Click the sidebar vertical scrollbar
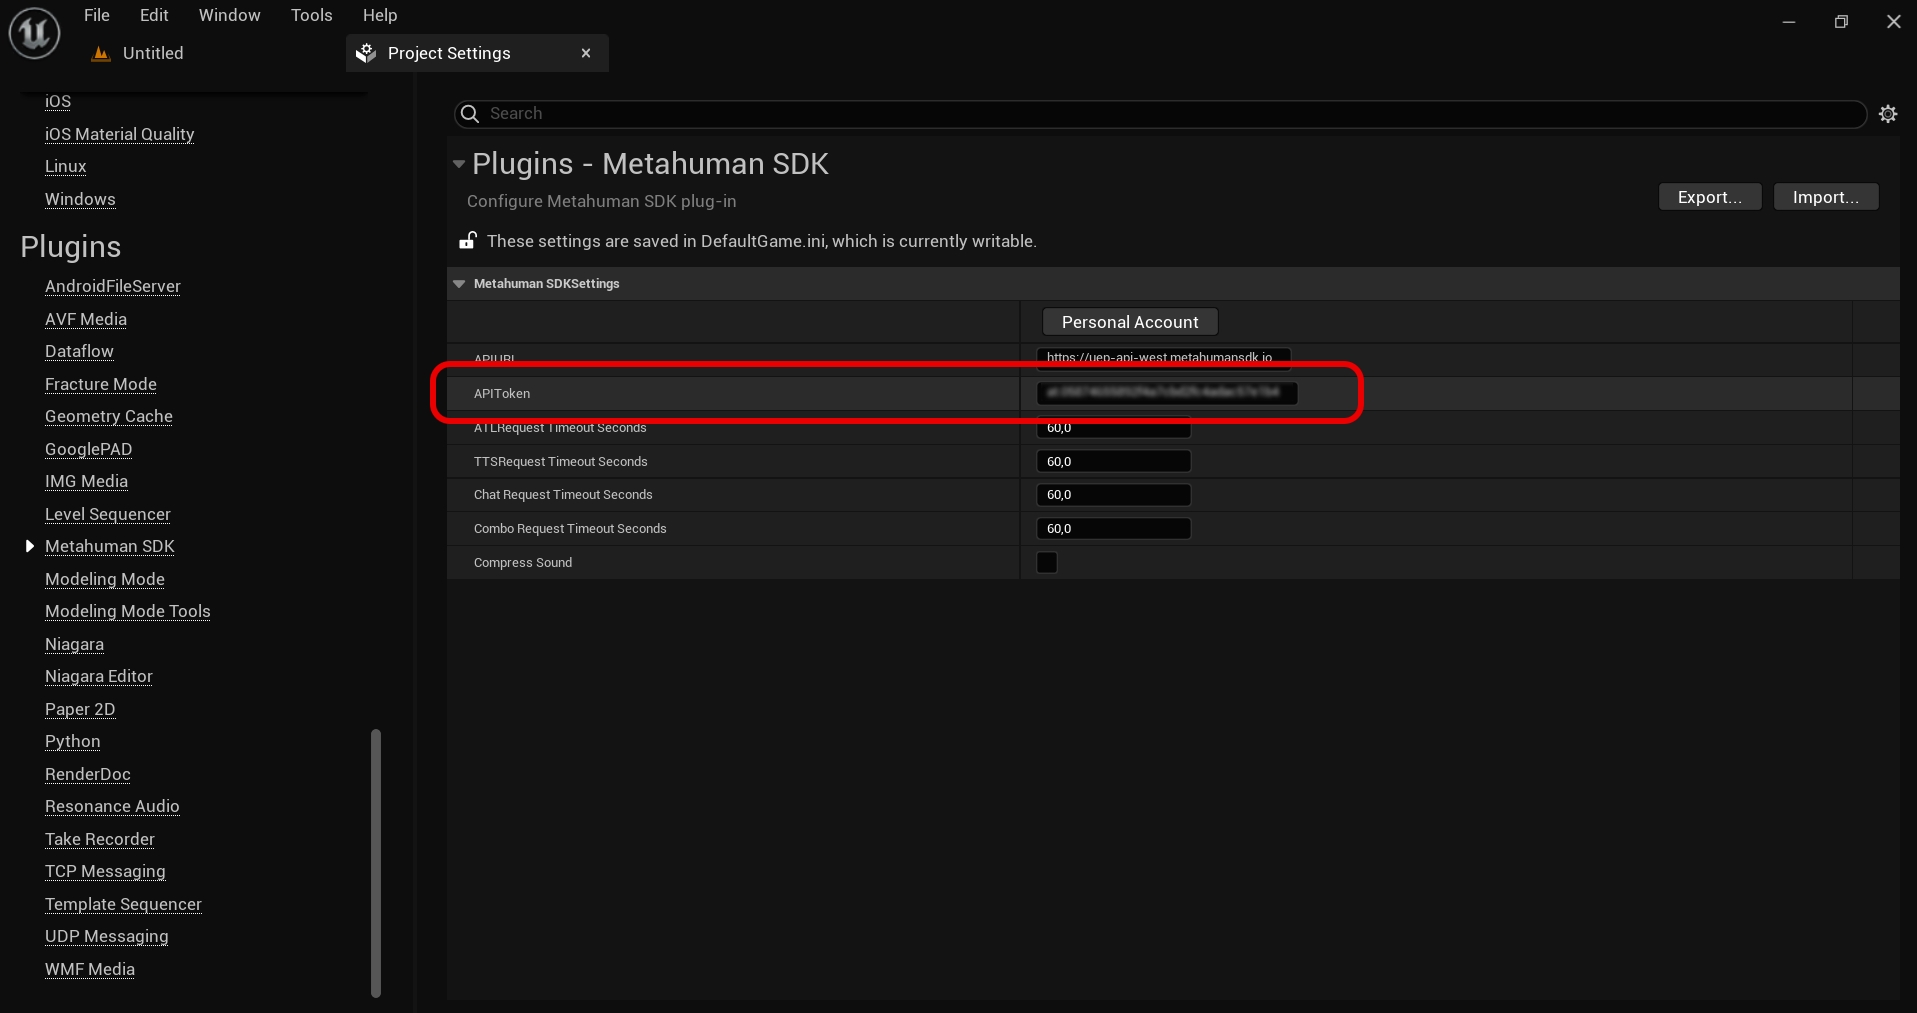 pyautogui.click(x=376, y=862)
